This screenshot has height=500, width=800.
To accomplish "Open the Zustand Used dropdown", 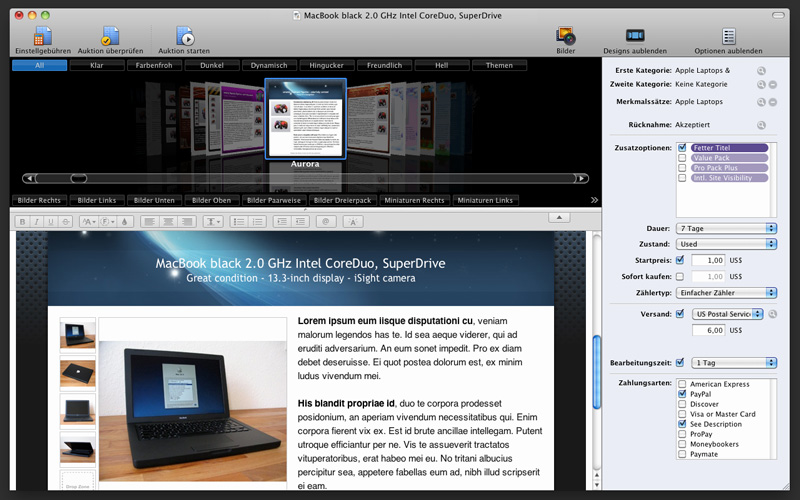I will click(x=726, y=244).
